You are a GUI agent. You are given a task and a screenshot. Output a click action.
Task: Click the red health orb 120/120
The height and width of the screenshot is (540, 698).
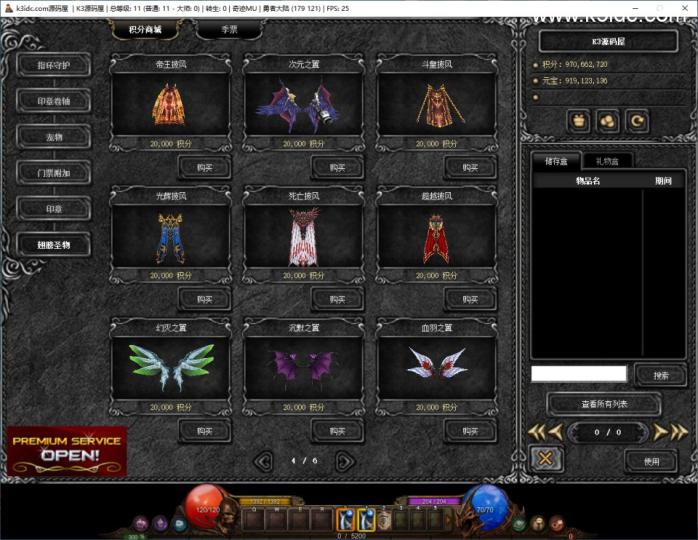[207, 508]
